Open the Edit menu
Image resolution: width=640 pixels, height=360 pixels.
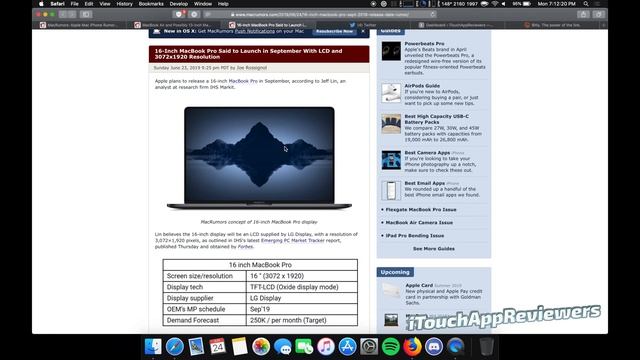(x=89, y=4)
